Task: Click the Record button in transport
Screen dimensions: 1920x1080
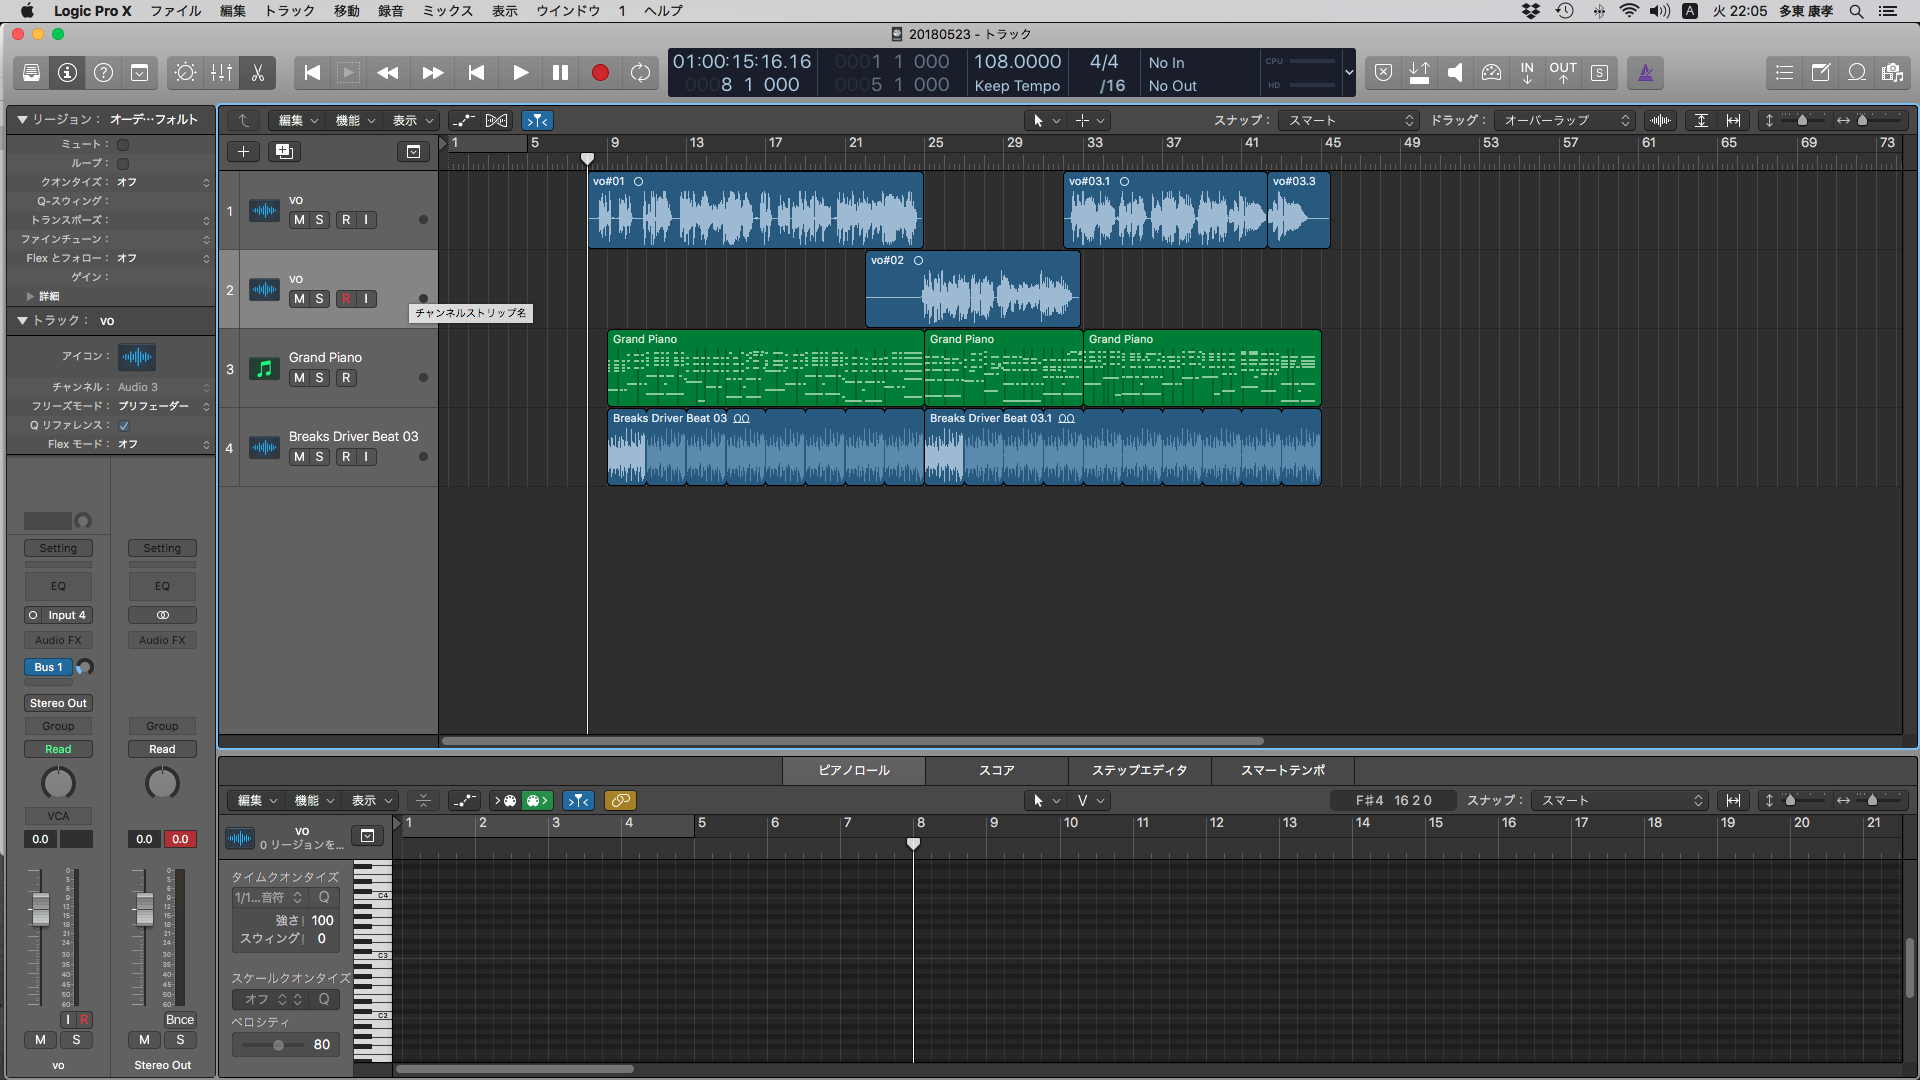Action: click(x=600, y=73)
